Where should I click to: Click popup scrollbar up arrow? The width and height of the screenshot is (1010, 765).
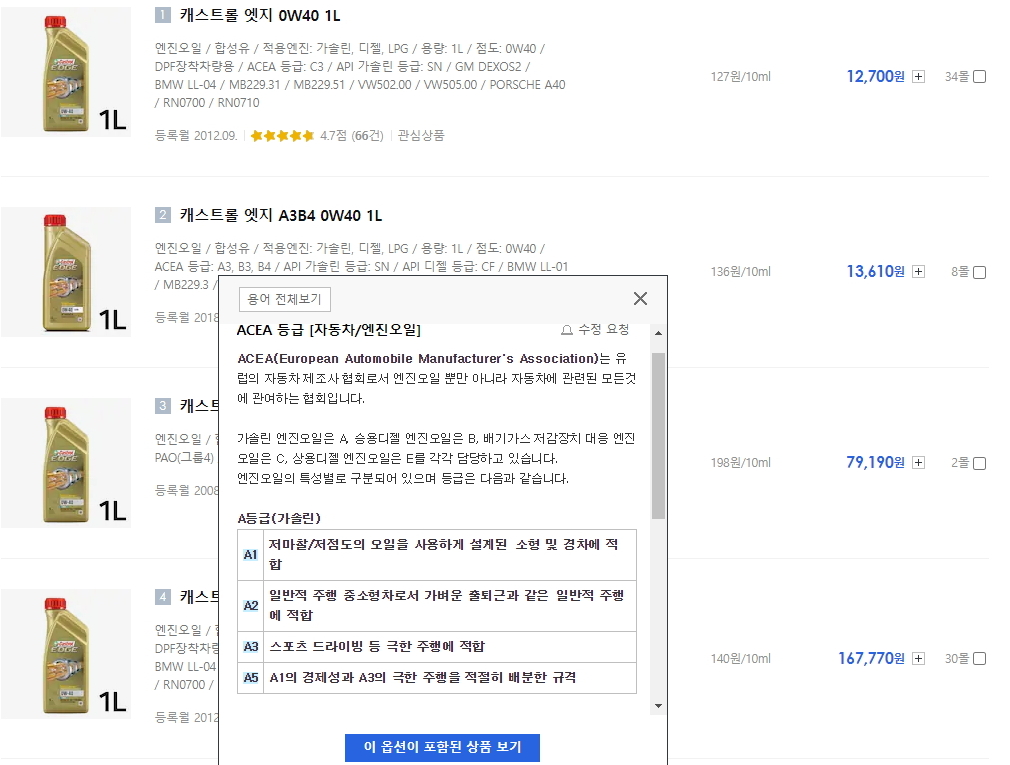[x=658, y=333]
